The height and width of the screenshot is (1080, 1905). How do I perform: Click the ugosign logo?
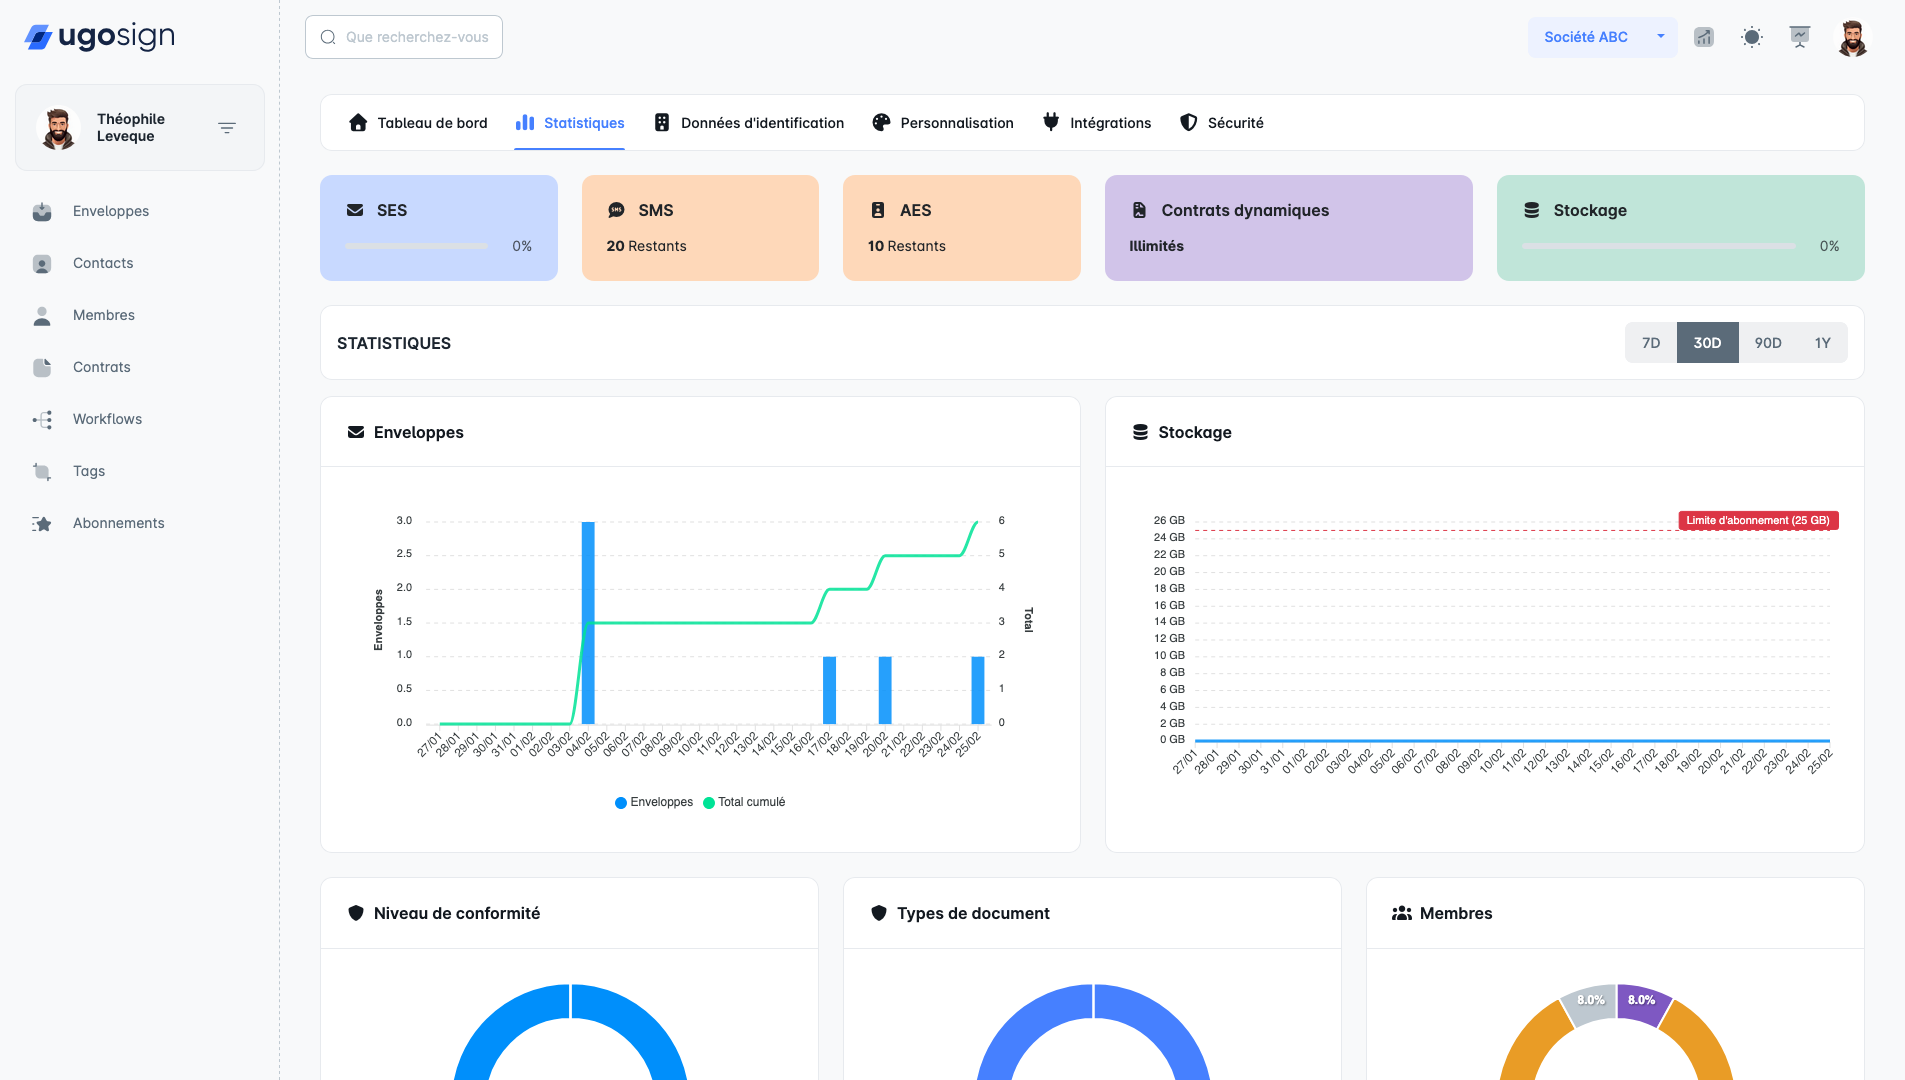pyautogui.click(x=100, y=37)
